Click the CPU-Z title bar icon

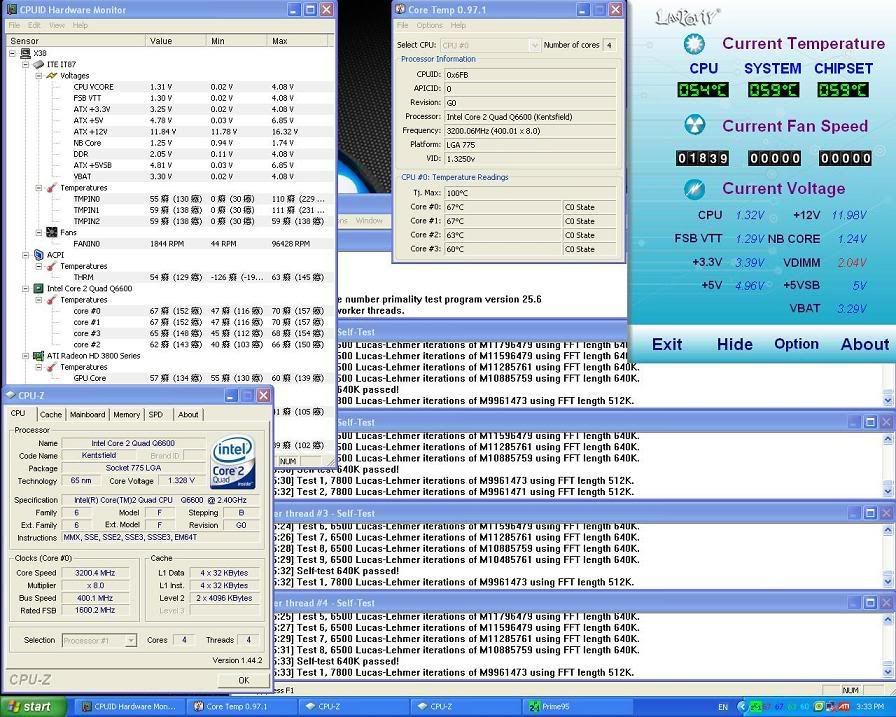[10, 395]
